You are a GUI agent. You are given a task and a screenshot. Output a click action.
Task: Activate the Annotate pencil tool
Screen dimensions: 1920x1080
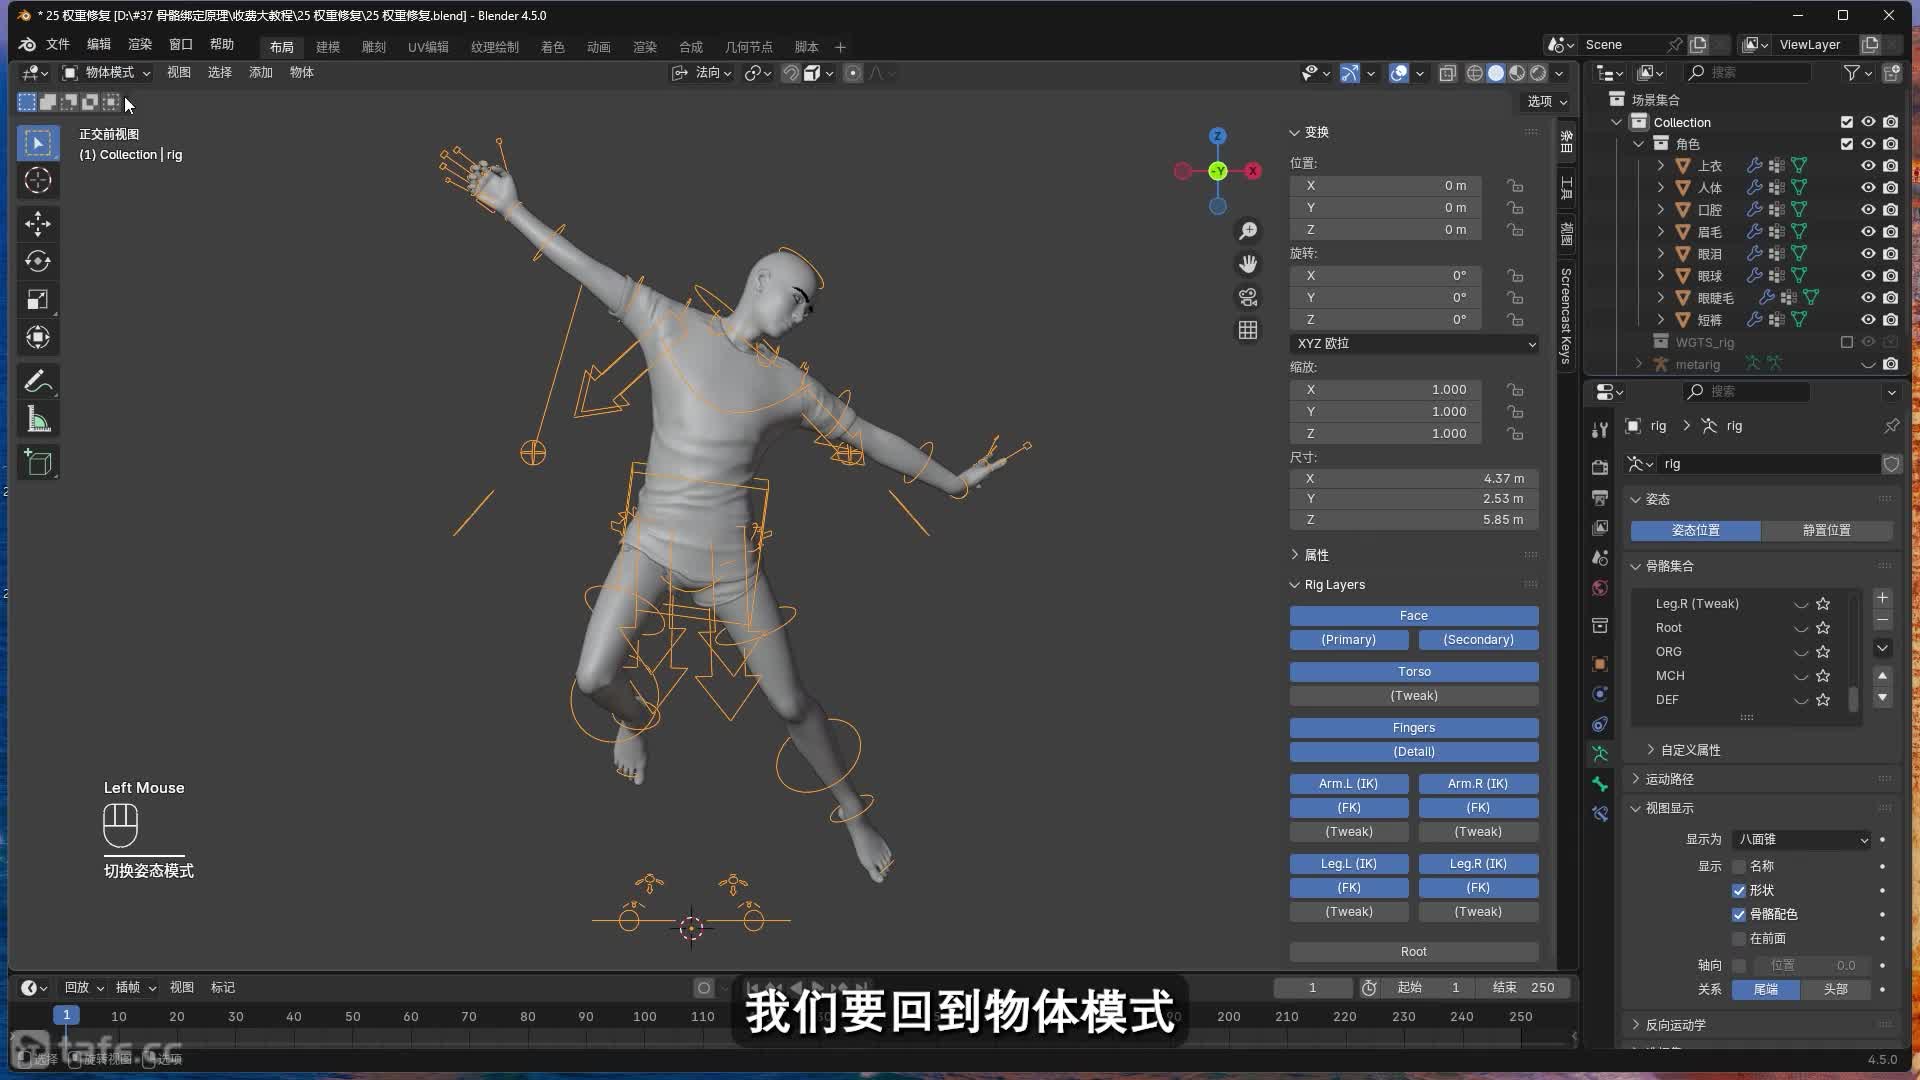point(38,382)
